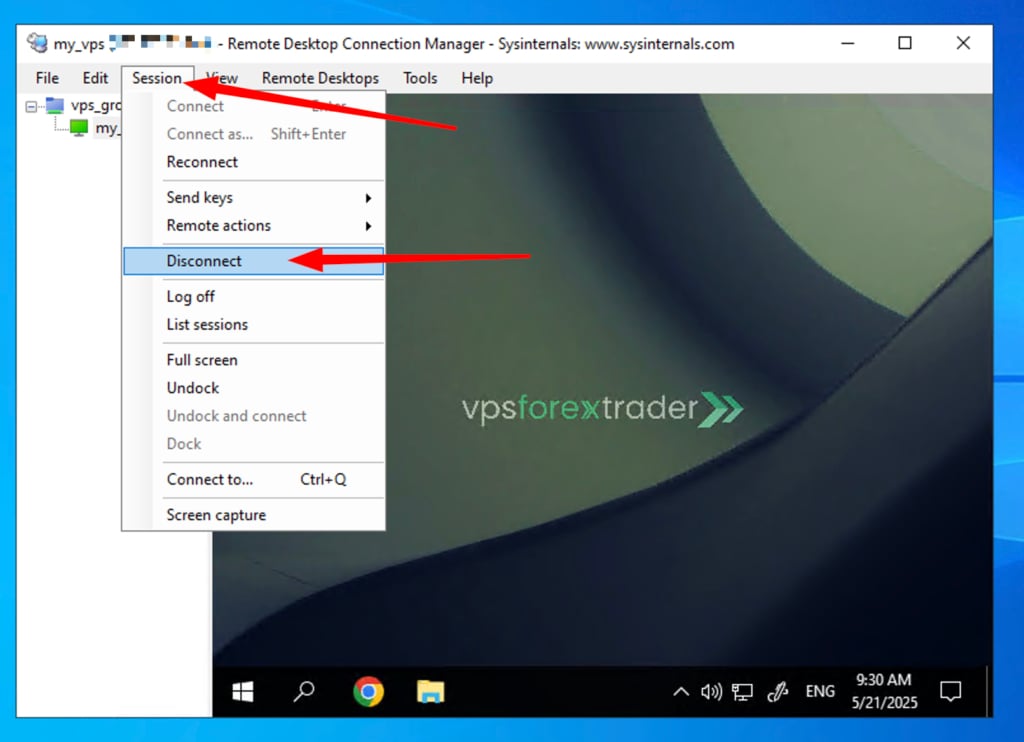Show hidden tray icons with the caret
Image resolution: width=1024 pixels, height=742 pixels.
pyautogui.click(x=680, y=692)
